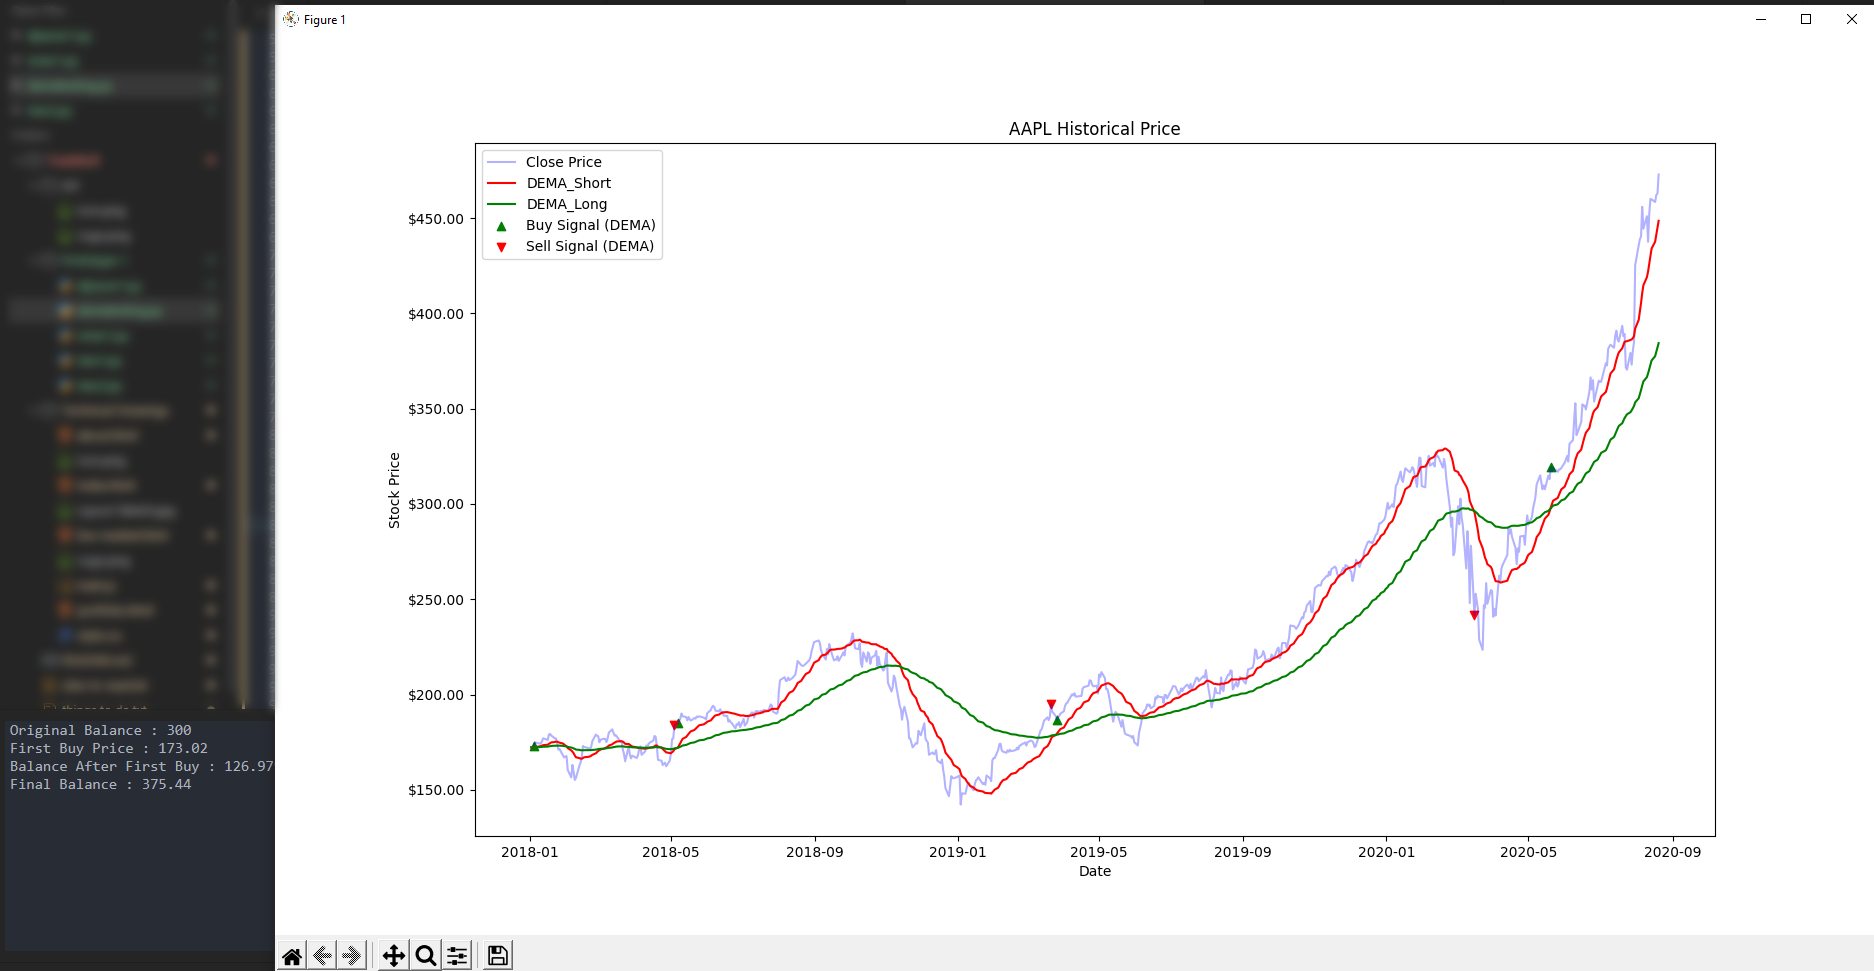
Task: Click the 2020-09 x-axis tick label
Action: pyautogui.click(x=1673, y=852)
